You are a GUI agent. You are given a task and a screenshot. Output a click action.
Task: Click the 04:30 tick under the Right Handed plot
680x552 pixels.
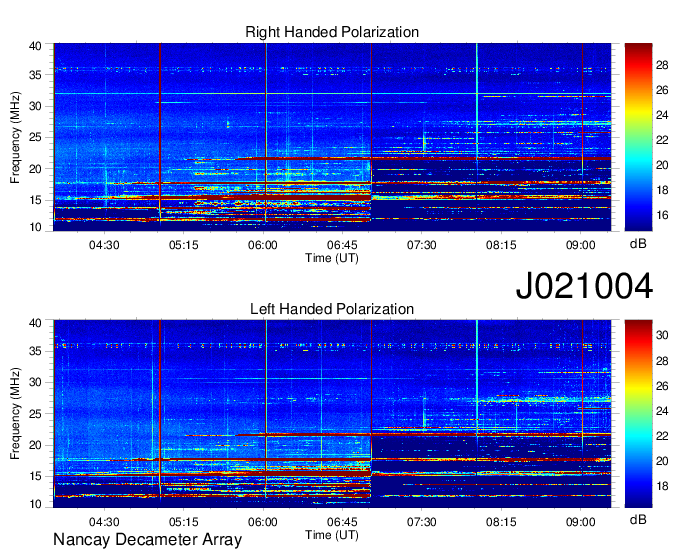pyautogui.click(x=104, y=245)
